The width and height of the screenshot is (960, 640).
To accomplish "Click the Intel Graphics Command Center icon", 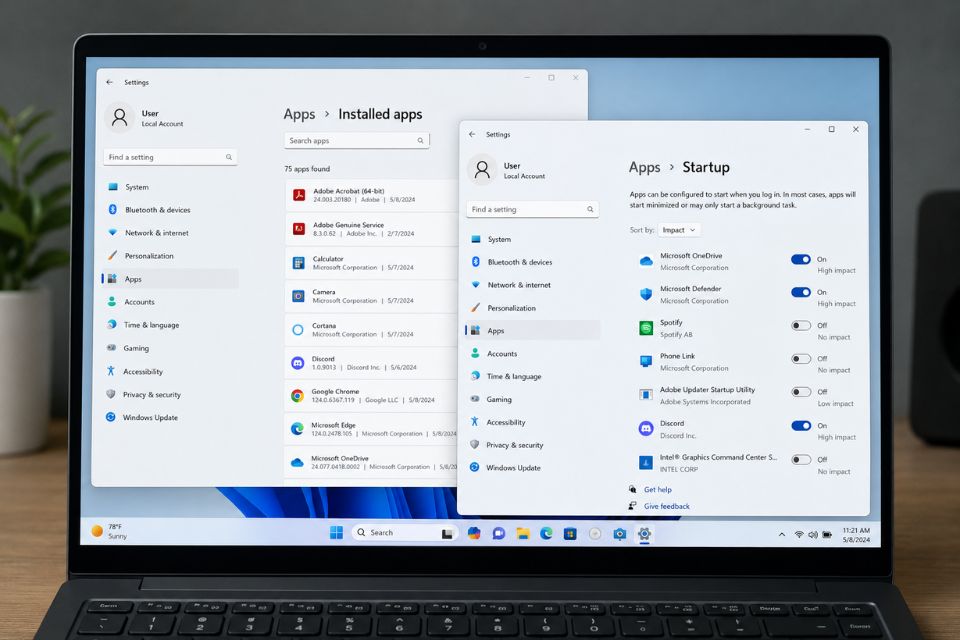I will pos(646,462).
